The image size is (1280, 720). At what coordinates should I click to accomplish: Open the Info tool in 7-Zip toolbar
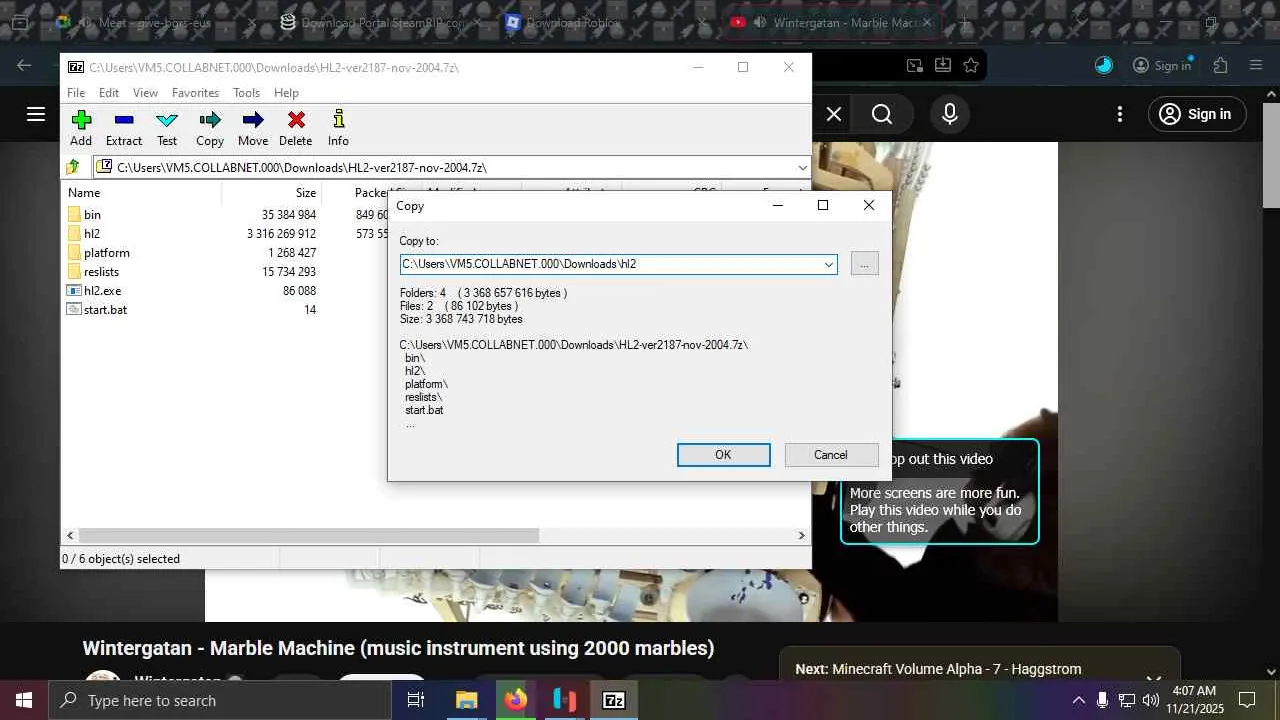[339, 120]
